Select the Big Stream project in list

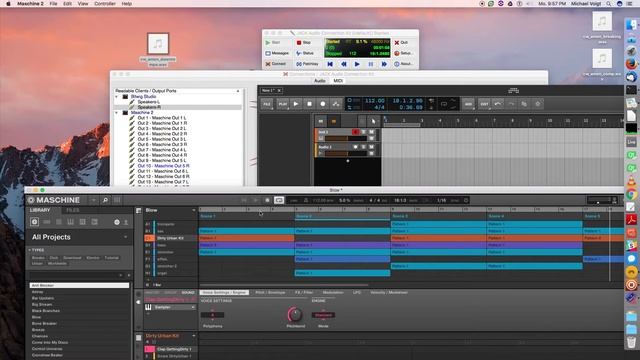(42, 304)
